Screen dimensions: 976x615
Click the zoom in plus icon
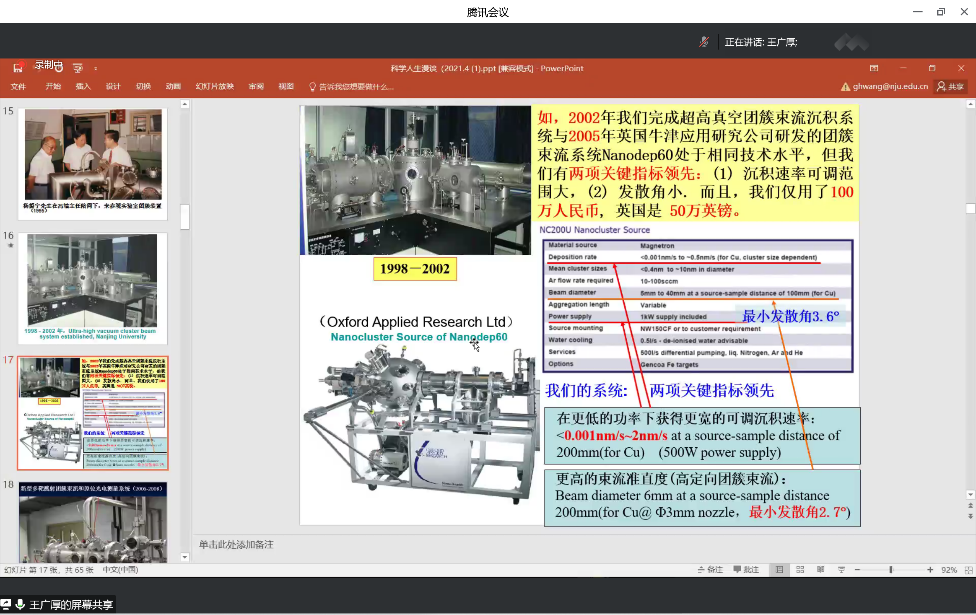point(929,569)
